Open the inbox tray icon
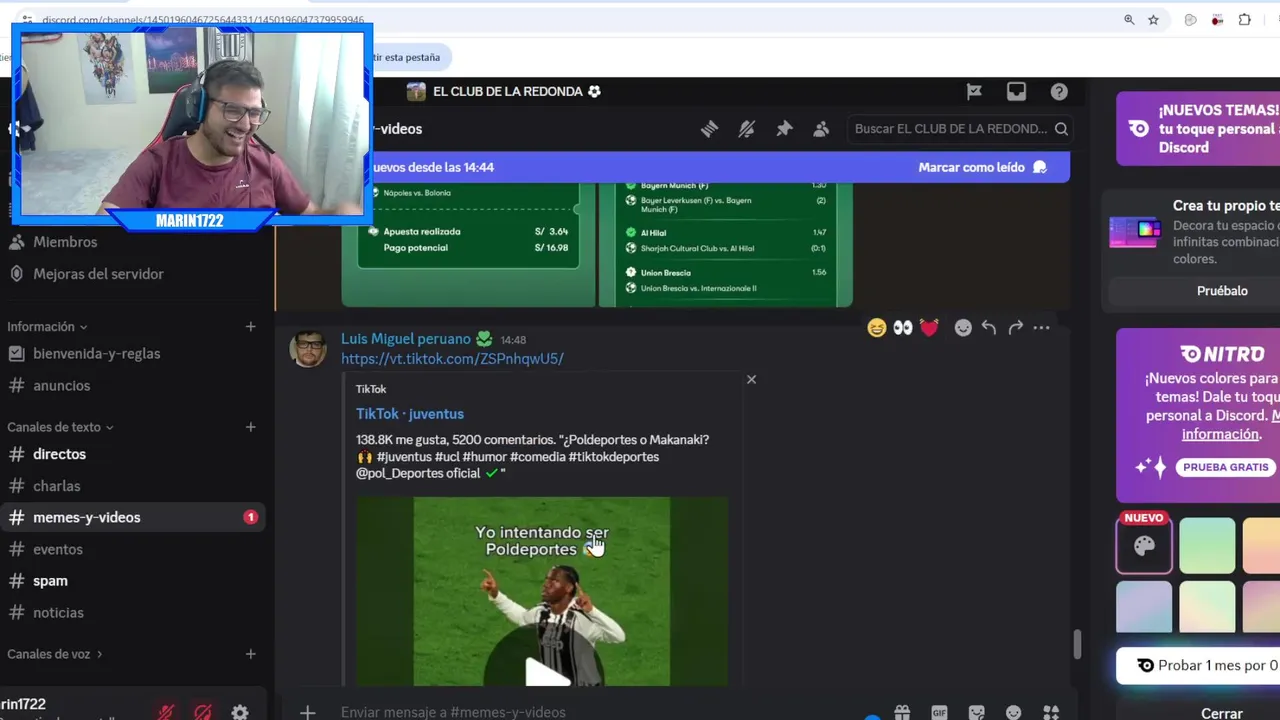 tap(1016, 92)
